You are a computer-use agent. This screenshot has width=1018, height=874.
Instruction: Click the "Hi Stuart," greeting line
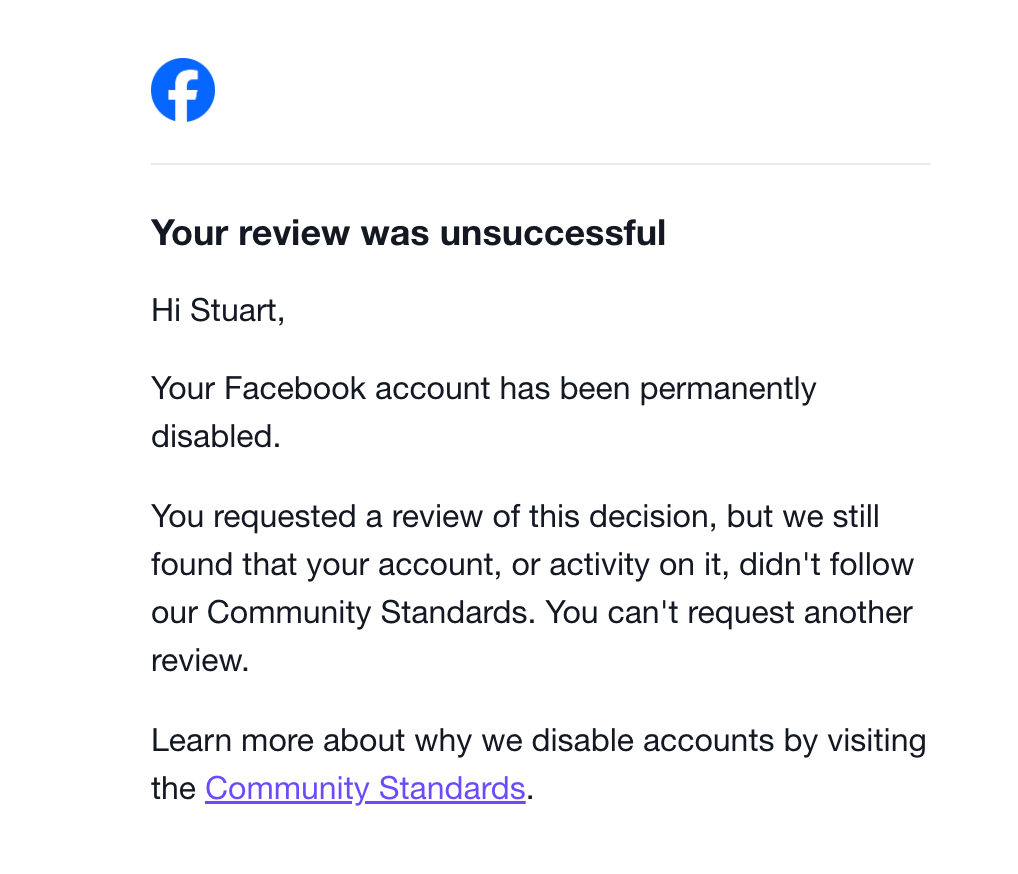(218, 310)
